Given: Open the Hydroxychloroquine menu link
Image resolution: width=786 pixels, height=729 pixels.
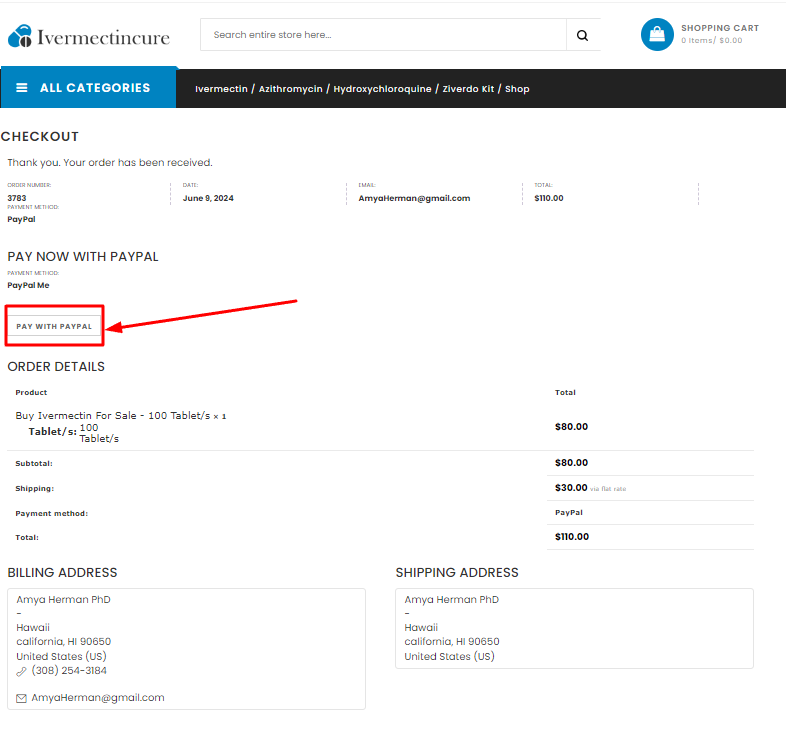Looking at the screenshot, I should (x=382, y=89).
